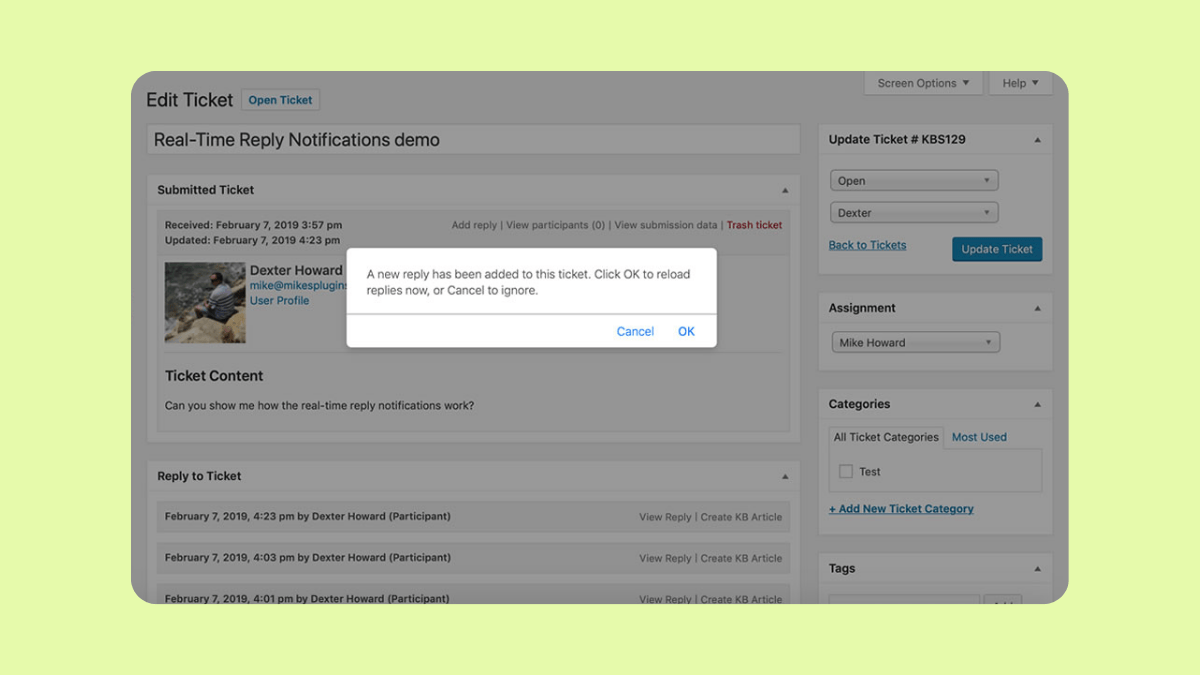Click the Trash ticket link
The height and width of the screenshot is (675, 1200).
coord(754,225)
